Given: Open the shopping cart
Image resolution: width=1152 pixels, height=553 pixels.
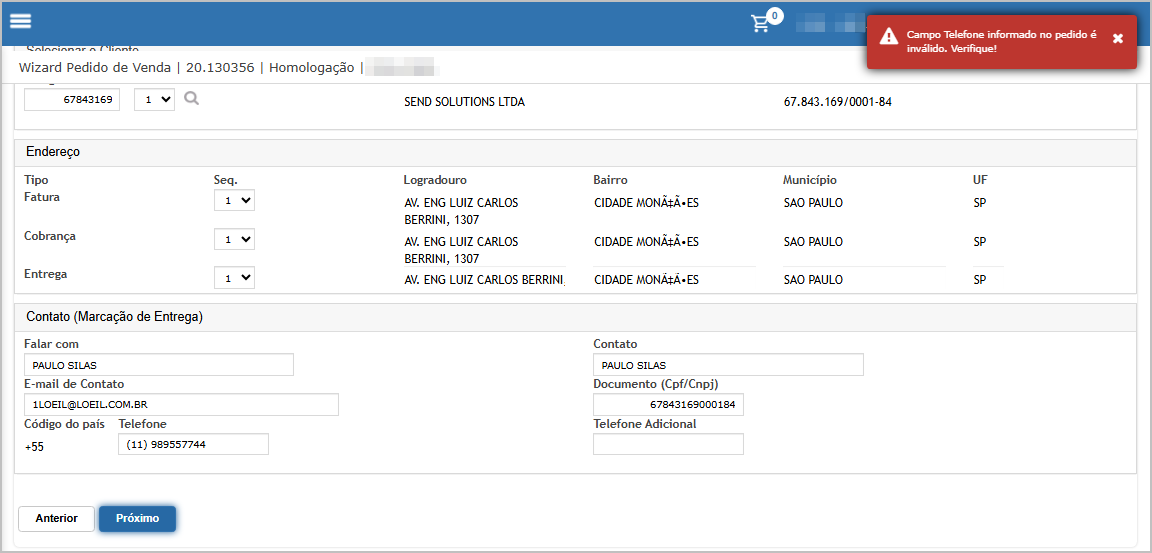Looking at the screenshot, I should [x=762, y=23].
